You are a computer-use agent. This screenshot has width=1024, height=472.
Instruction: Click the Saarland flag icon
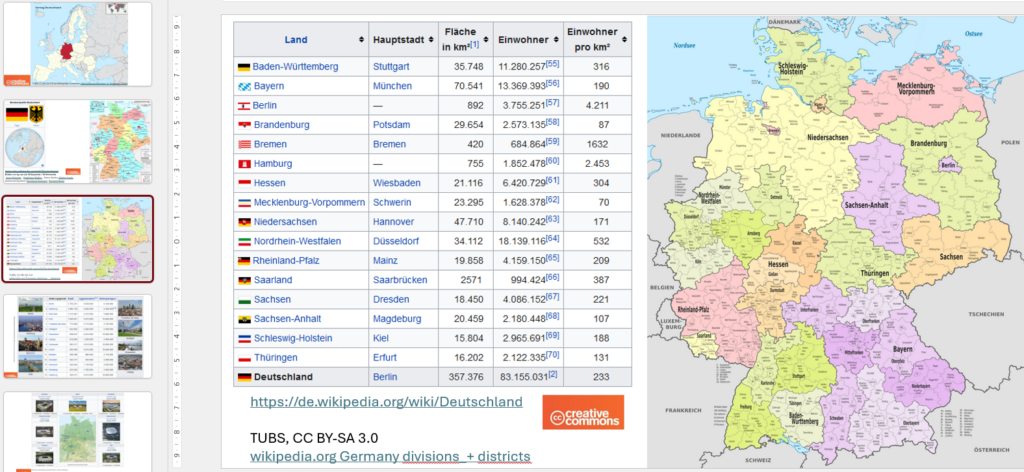click(x=243, y=280)
